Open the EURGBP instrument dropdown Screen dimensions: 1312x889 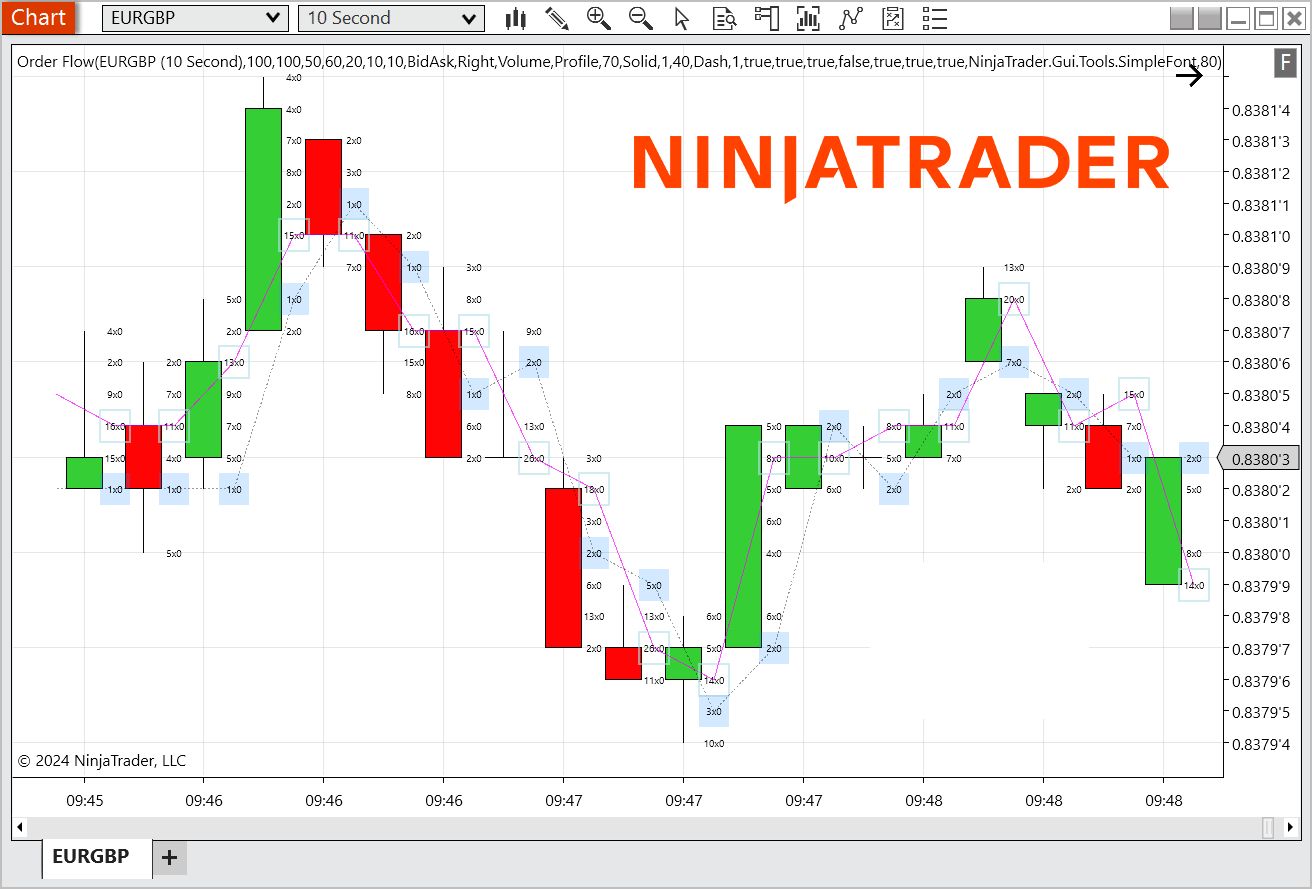[x=195, y=18]
